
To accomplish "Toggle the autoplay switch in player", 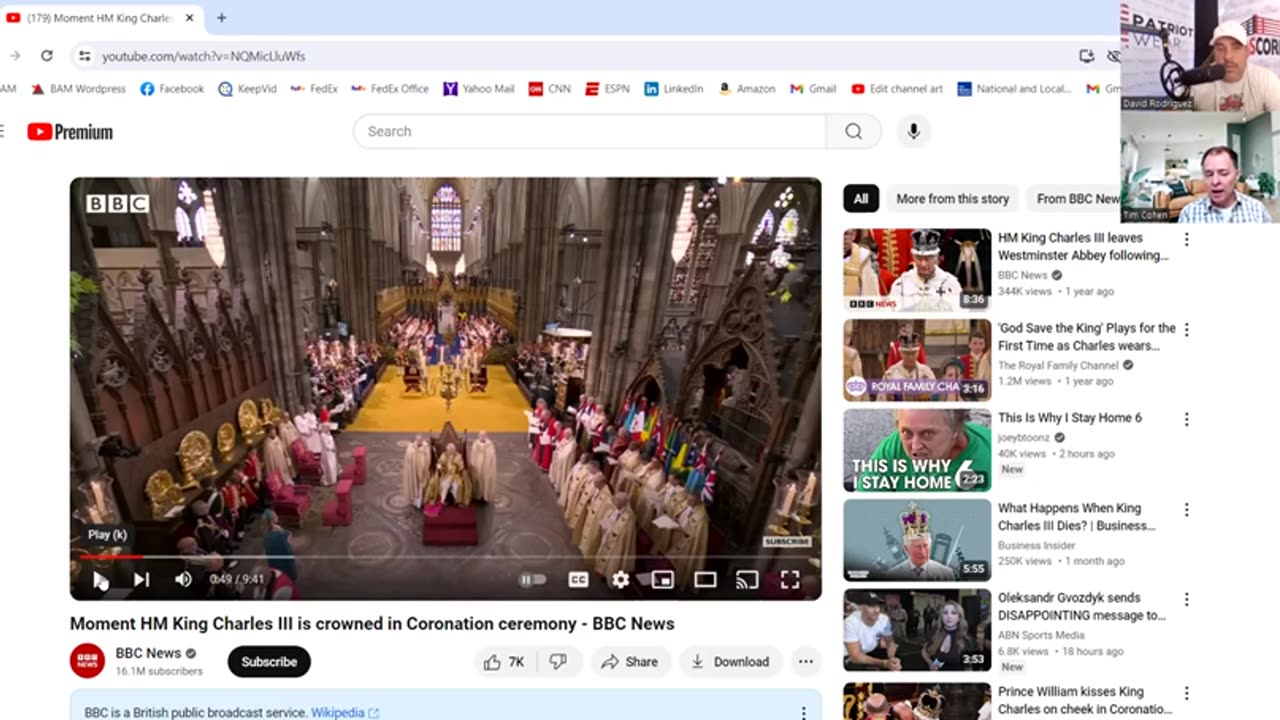I will point(533,579).
